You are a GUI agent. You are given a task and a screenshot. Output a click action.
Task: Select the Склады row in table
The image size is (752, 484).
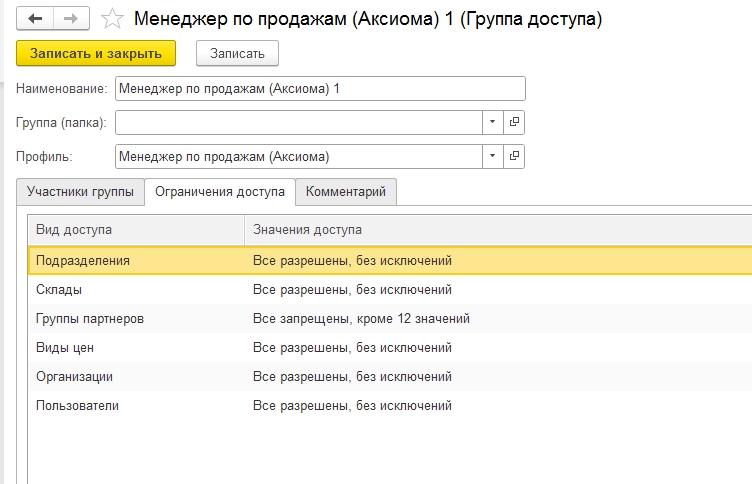pos(59,290)
